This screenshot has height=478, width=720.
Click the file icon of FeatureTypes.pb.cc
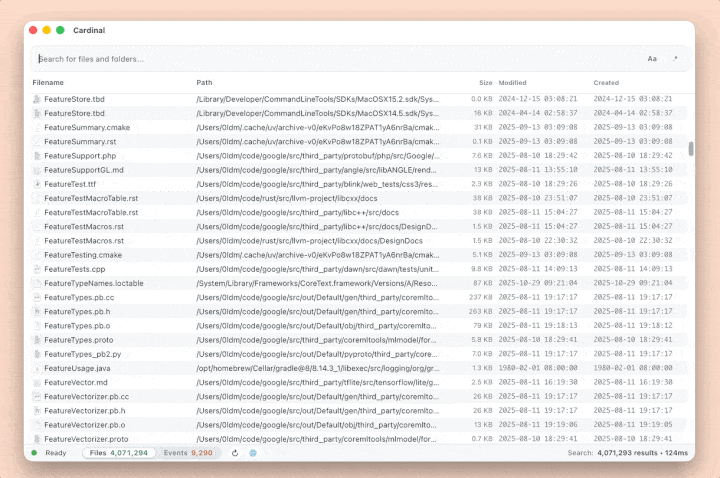[37, 298]
